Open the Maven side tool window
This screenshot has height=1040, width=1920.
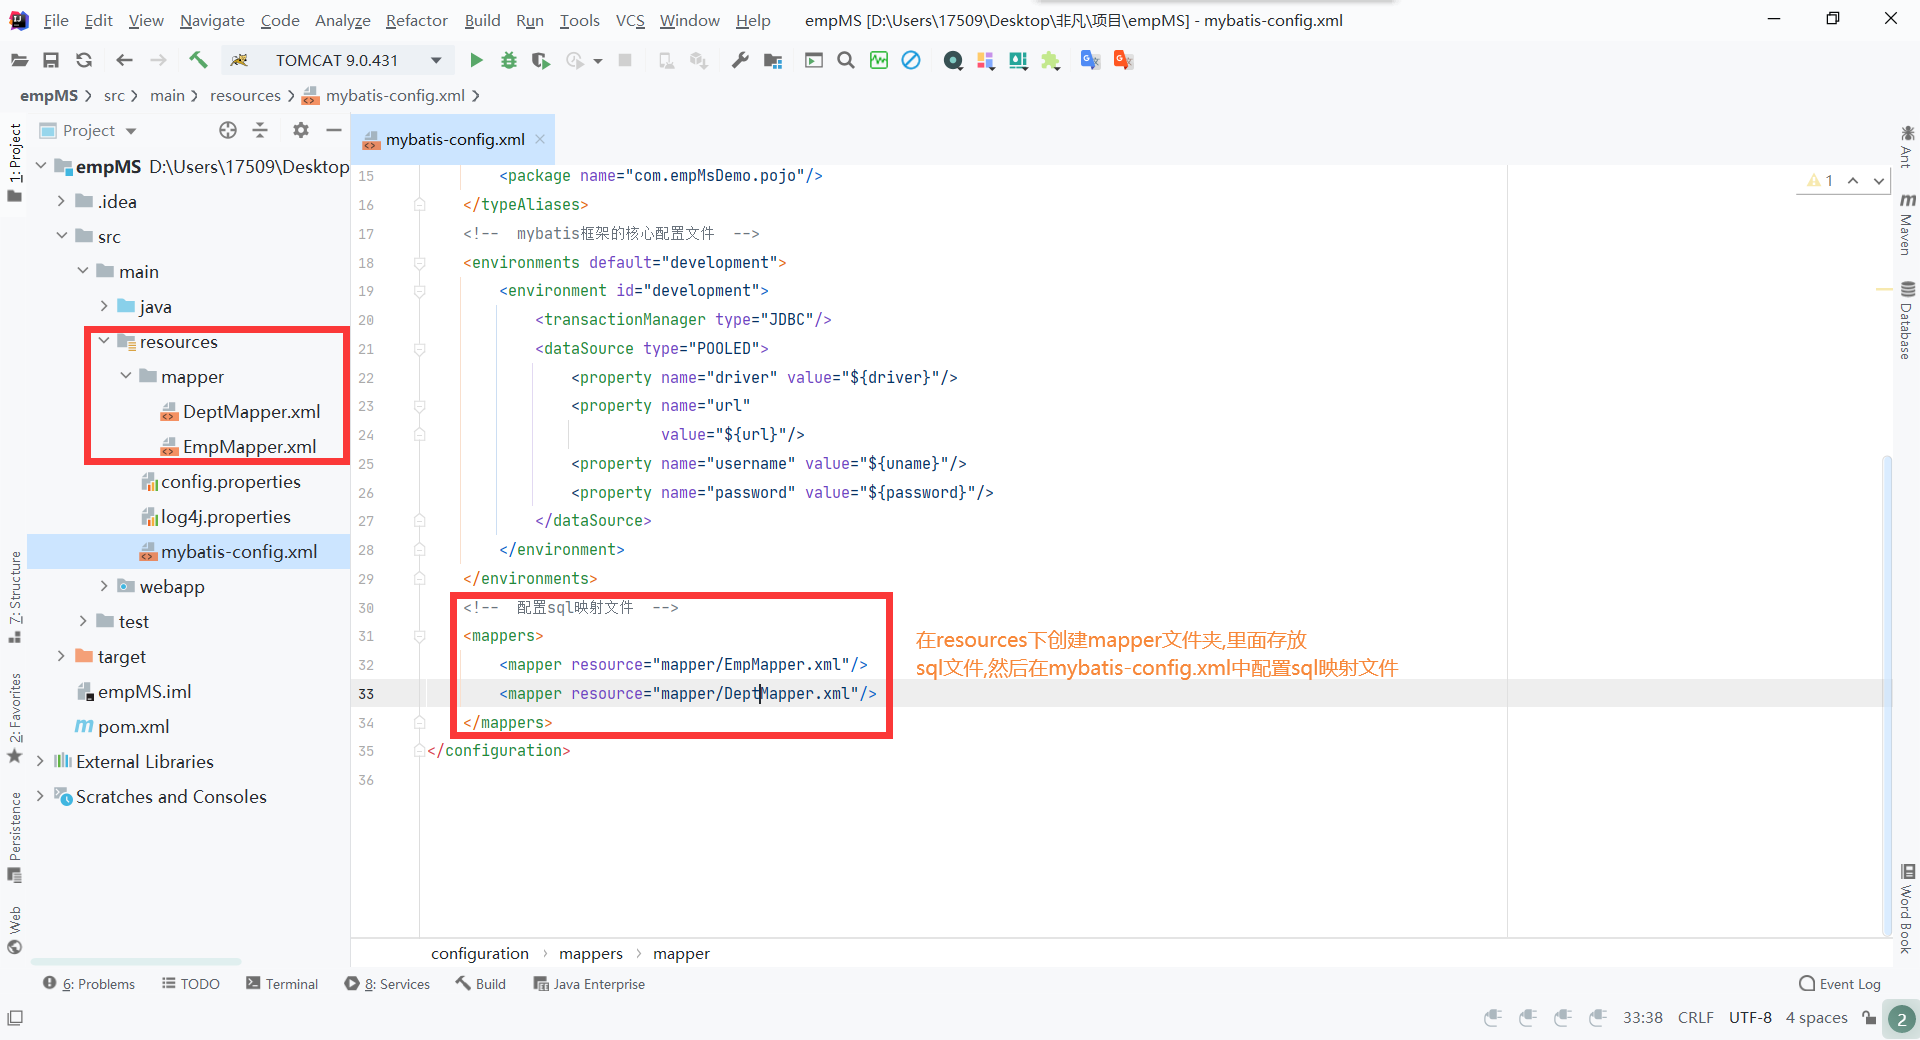tap(1907, 225)
